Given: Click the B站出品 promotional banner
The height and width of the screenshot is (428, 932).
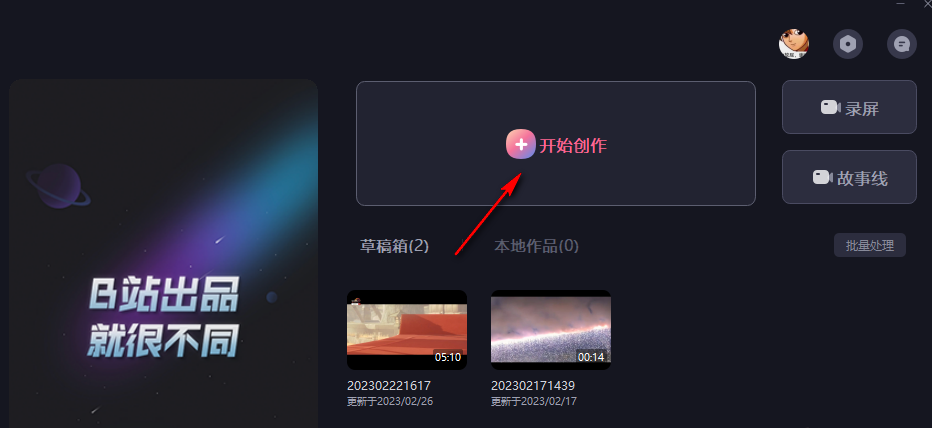Looking at the screenshot, I should coord(163,254).
